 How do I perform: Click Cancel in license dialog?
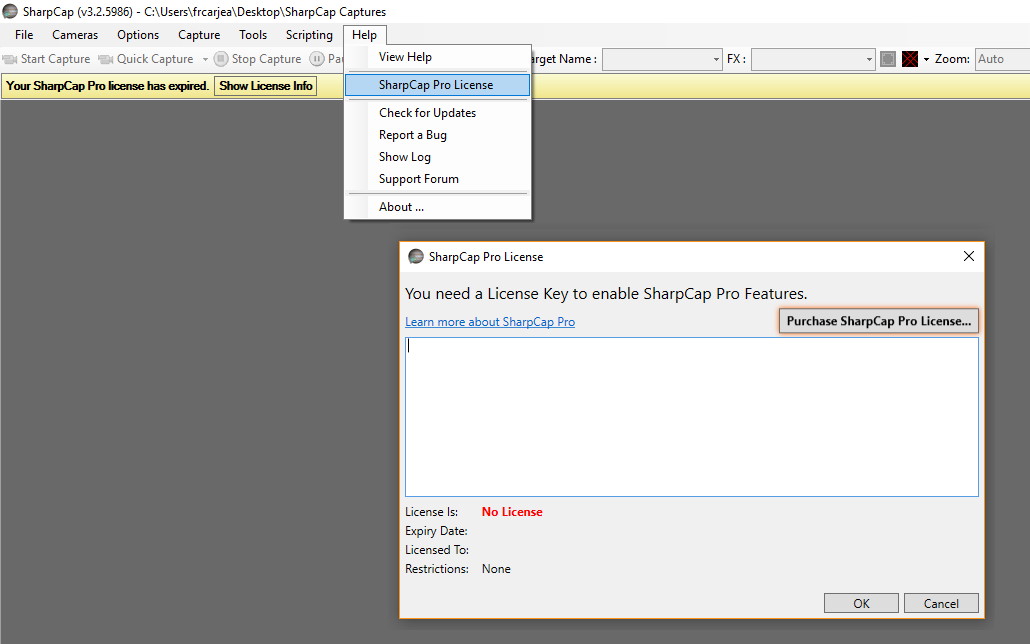(941, 603)
